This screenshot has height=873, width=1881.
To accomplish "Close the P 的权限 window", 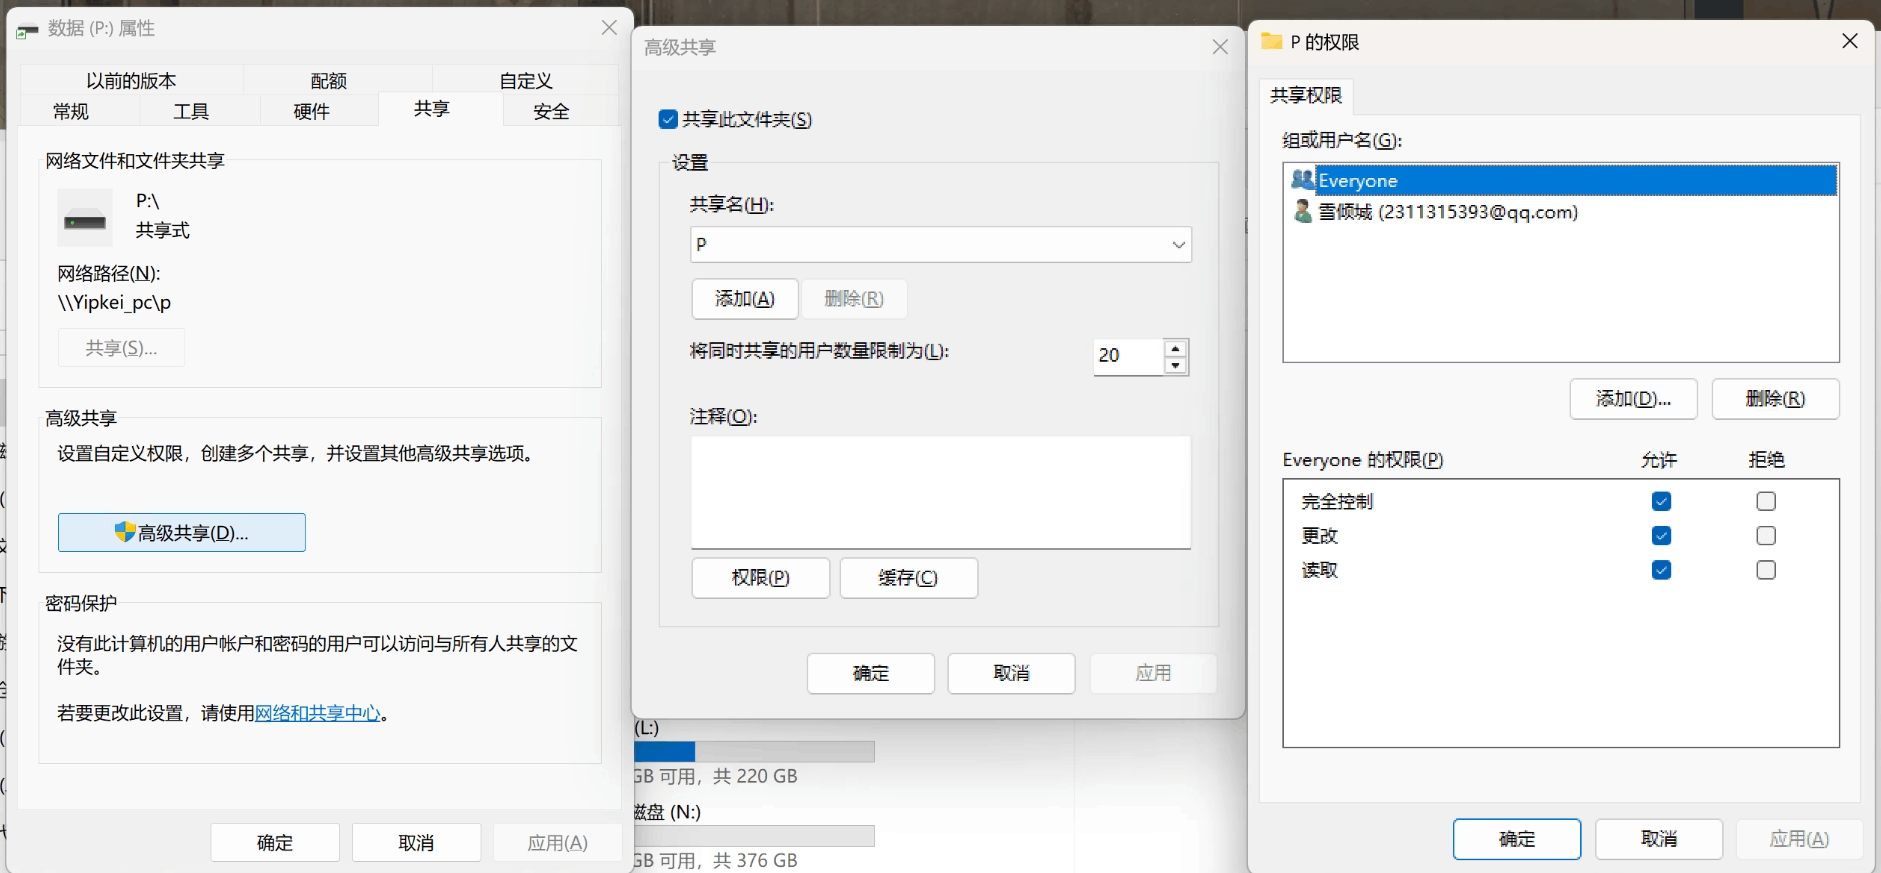I will (1850, 41).
